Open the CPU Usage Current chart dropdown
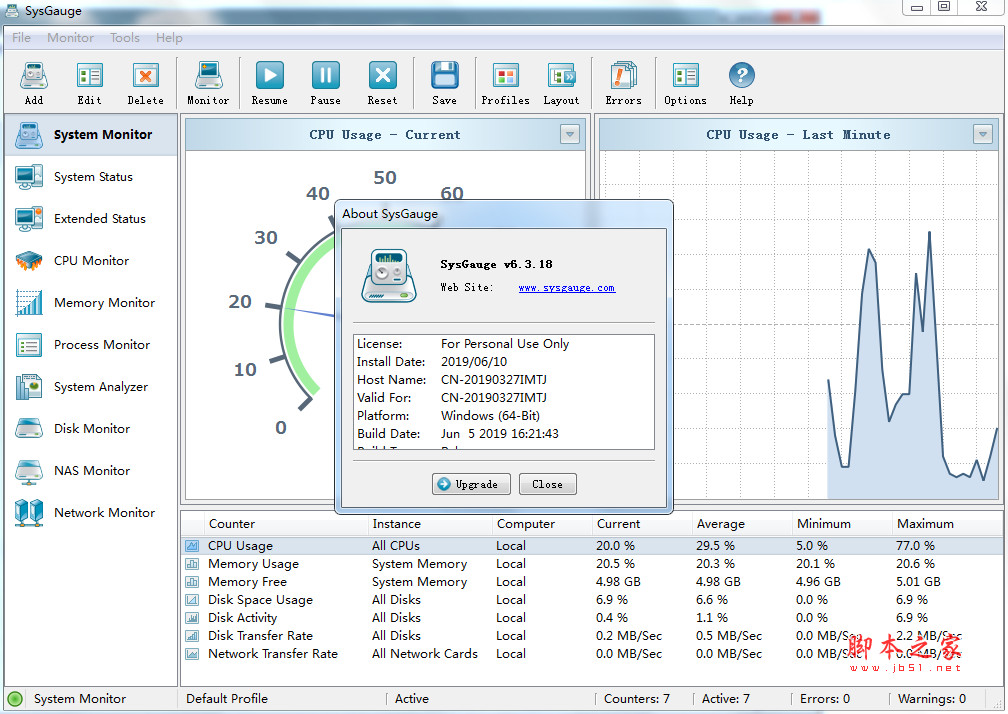Image resolution: width=1008 pixels, height=714 pixels. click(570, 134)
